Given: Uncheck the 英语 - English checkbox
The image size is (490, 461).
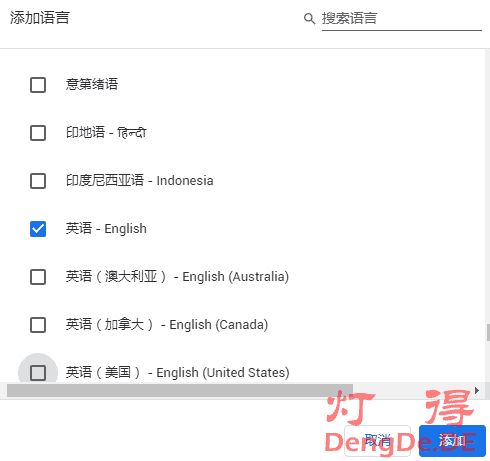Looking at the screenshot, I should click(38, 229).
